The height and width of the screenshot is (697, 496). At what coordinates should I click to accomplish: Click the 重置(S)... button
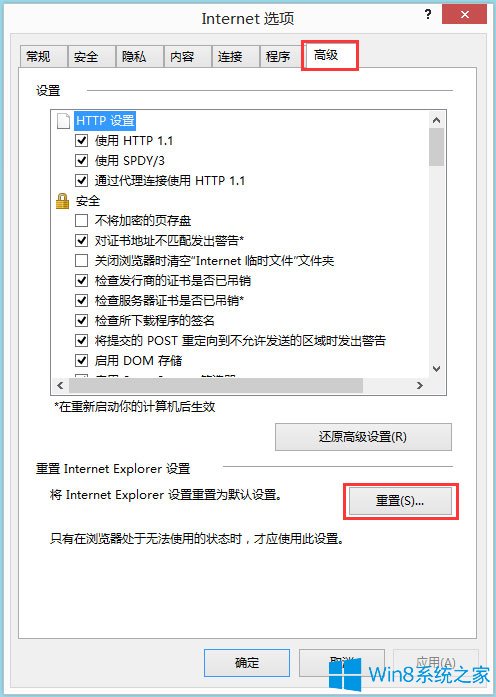[400, 501]
